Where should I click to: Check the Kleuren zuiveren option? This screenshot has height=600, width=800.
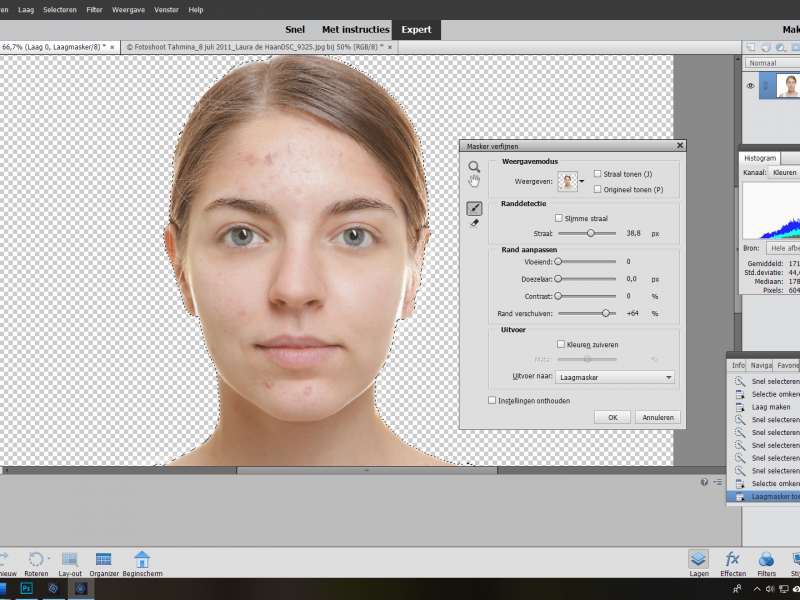[x=561, y=343]
